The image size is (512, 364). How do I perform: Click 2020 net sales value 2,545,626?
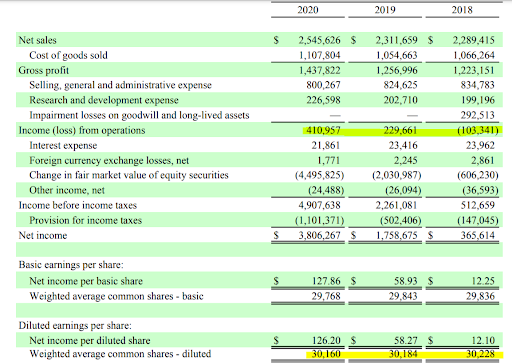(x=319, y=40)
